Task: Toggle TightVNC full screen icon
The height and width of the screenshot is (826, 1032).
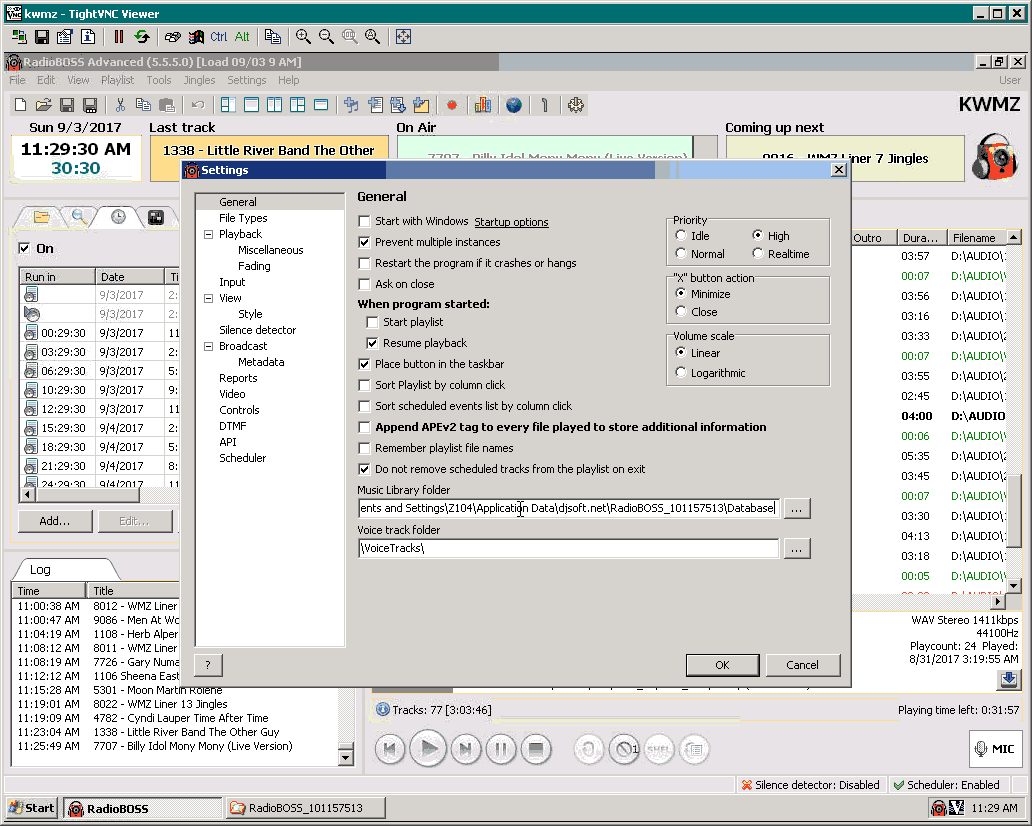Action: [x=403, y=37]
